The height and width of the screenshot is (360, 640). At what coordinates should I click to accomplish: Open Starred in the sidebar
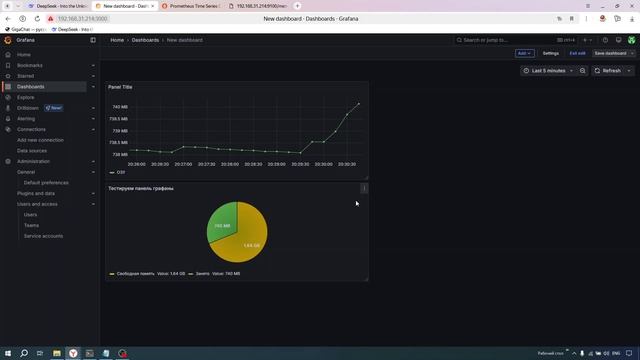tap(25, 76)
